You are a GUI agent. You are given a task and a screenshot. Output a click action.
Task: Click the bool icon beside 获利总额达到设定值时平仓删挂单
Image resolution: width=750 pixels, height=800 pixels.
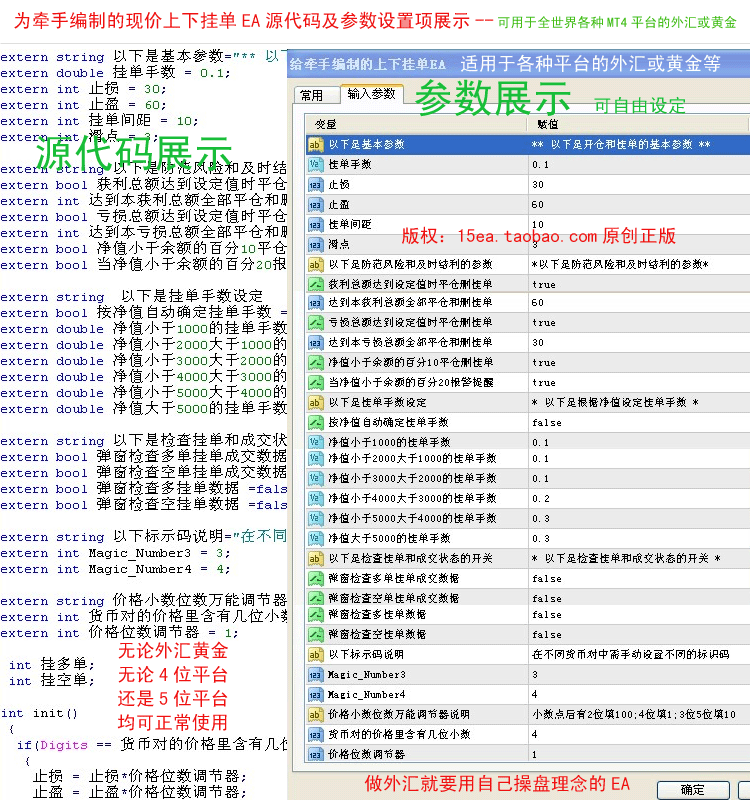[315, 284]
